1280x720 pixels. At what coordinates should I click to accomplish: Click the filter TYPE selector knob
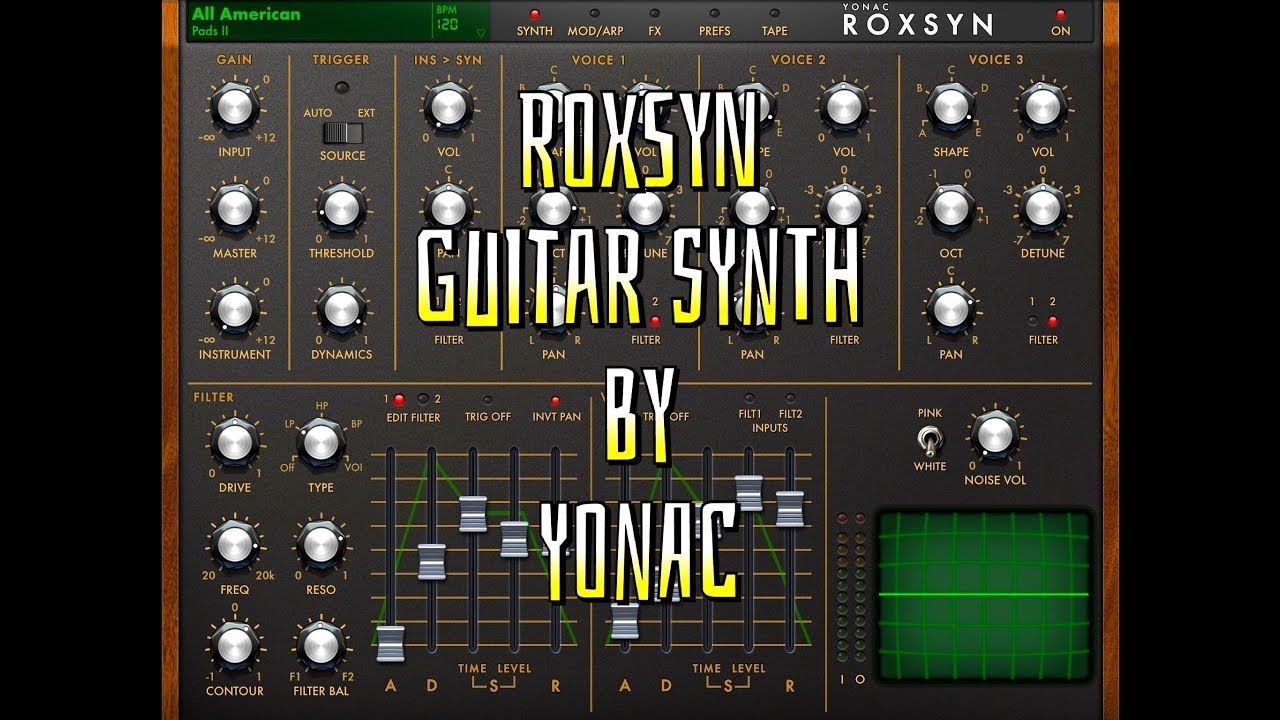321,442
